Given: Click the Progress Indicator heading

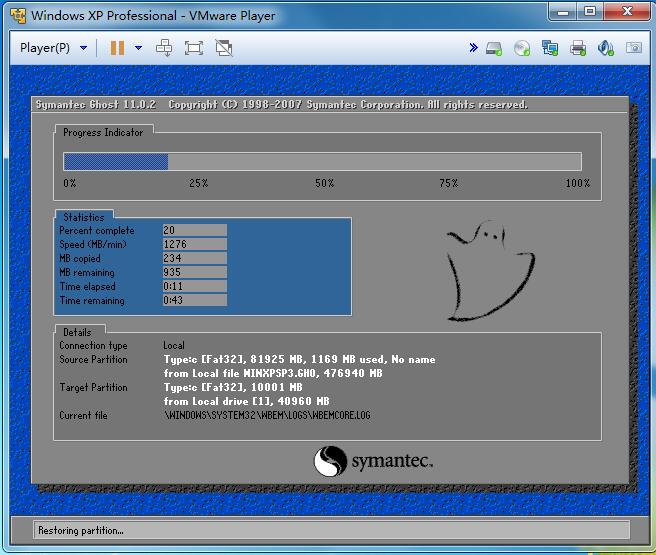Looking at the screenshot, I should point(103,132).
